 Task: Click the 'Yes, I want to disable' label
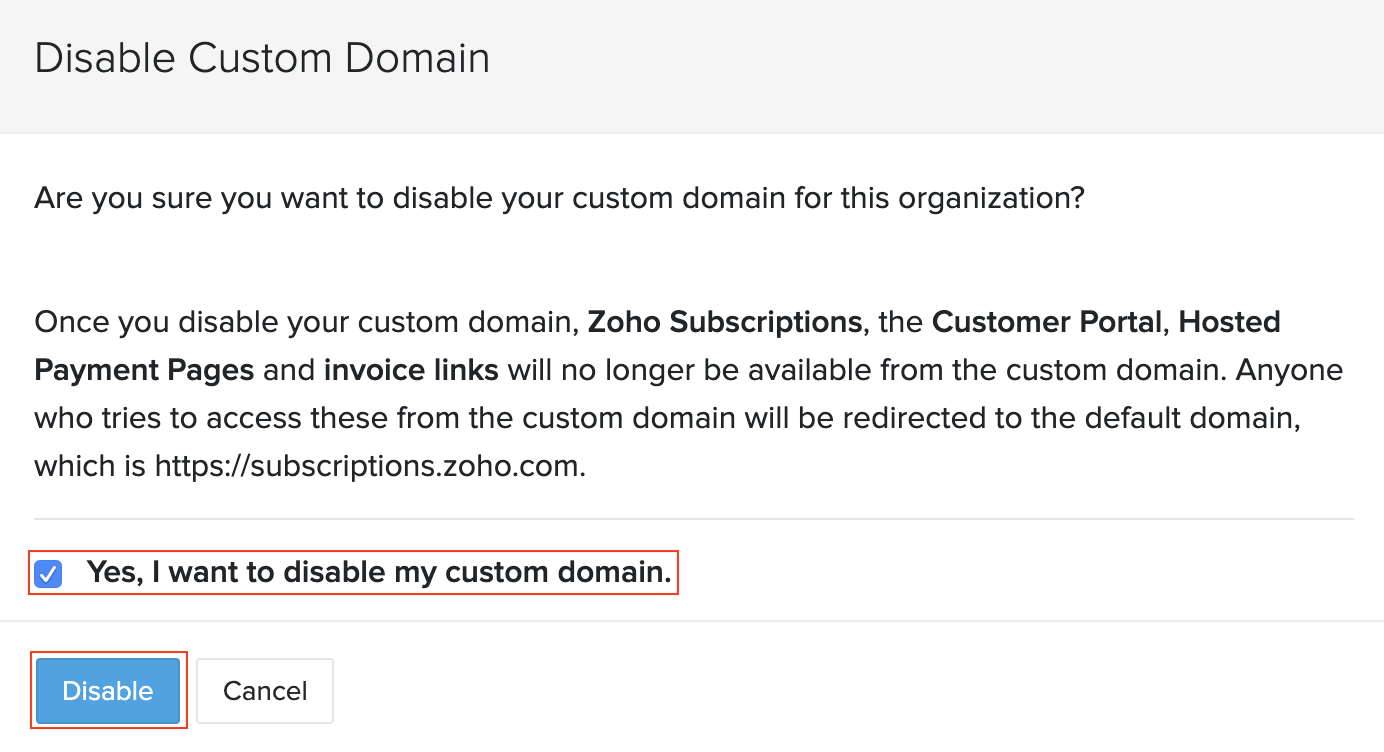pos(378,573)
